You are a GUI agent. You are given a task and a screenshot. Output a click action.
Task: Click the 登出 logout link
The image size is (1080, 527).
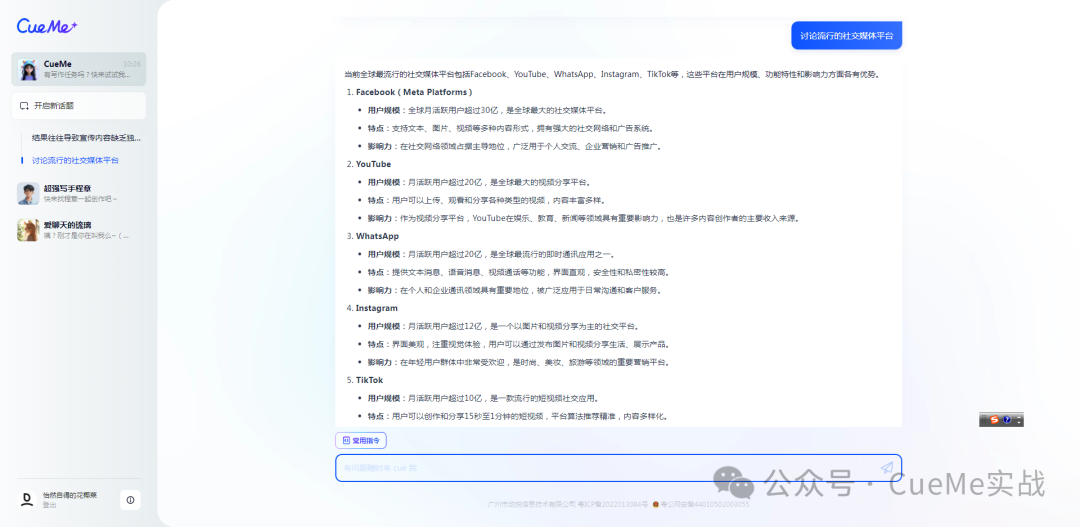pyautogui.click(x=49, y=505)
